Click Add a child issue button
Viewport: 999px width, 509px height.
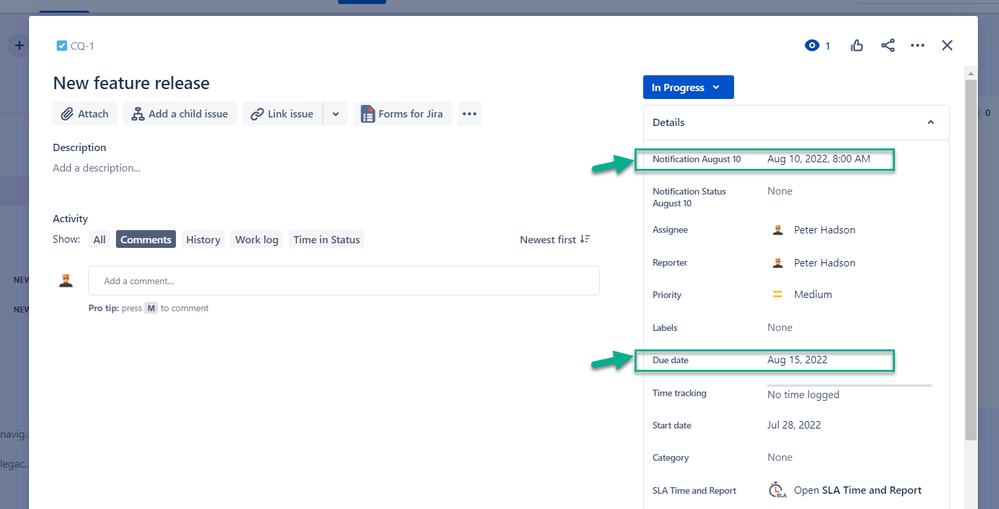pyautogui.click(x=180, y=114)
